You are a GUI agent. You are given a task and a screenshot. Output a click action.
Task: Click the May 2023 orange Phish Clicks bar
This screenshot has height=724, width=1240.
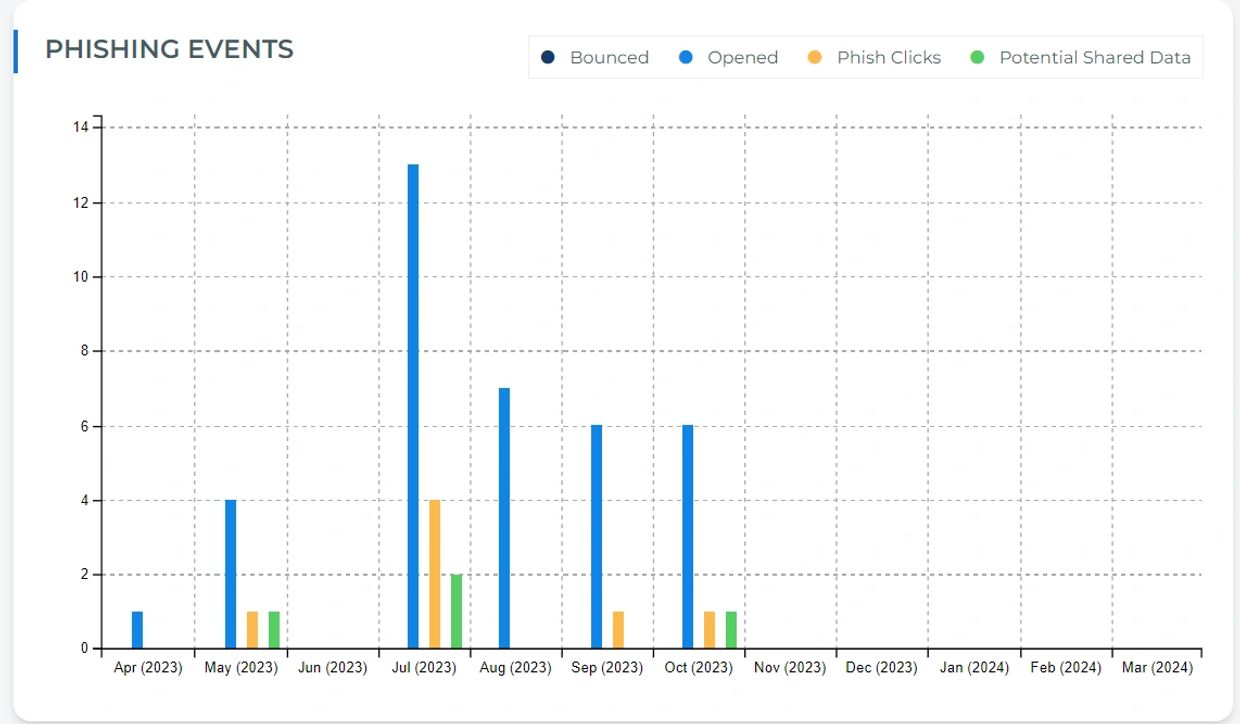pyautogui.click(x=252, y=630)
